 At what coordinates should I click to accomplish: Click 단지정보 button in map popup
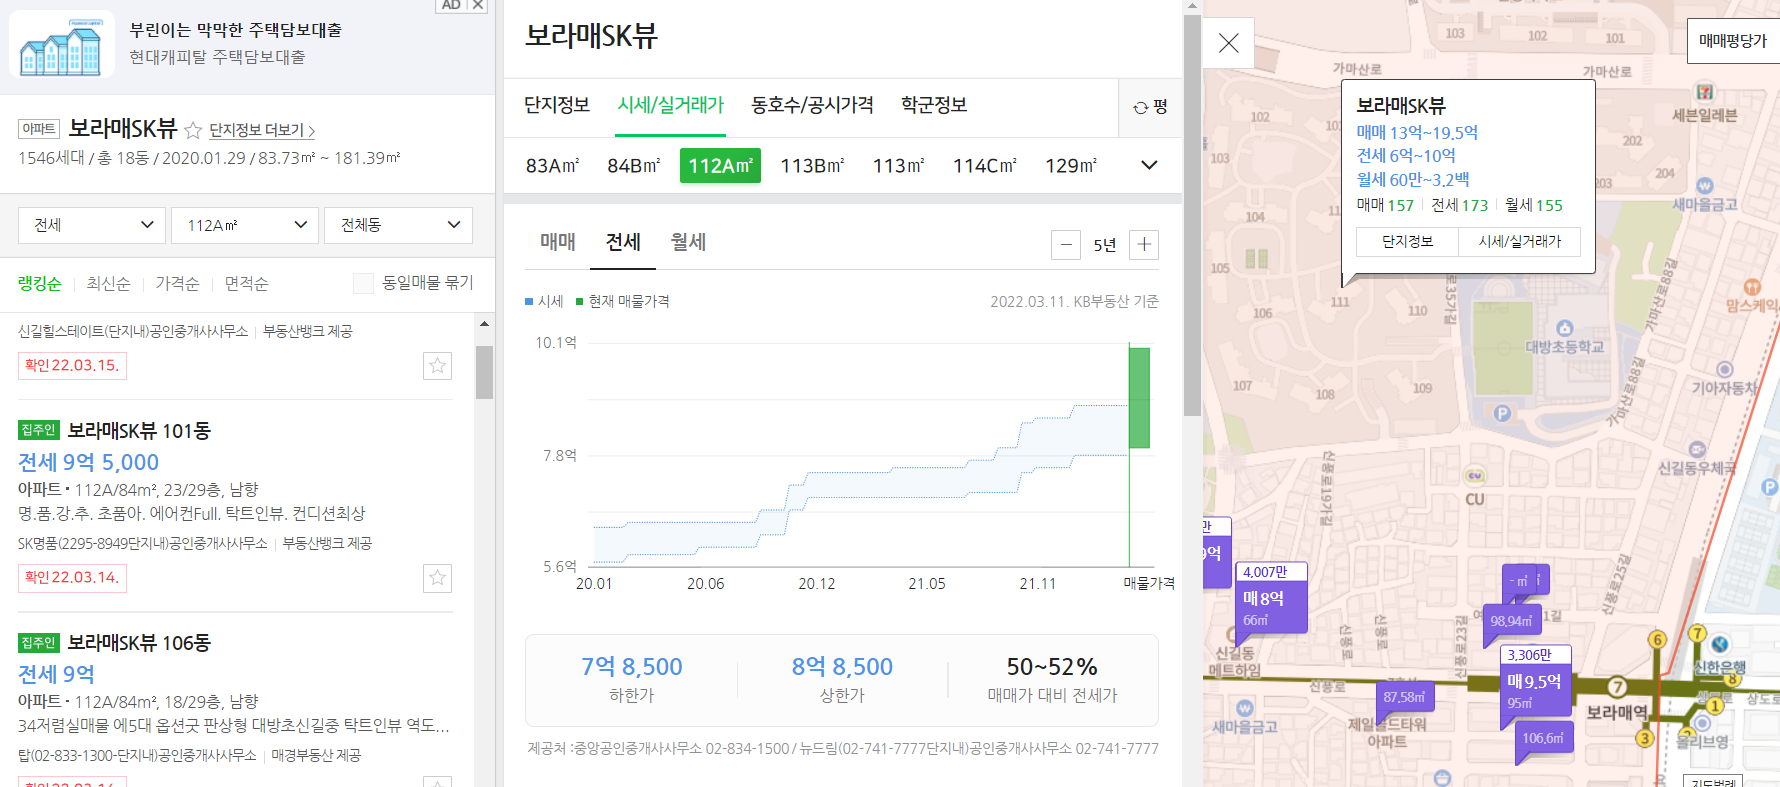coord(1407,242)
